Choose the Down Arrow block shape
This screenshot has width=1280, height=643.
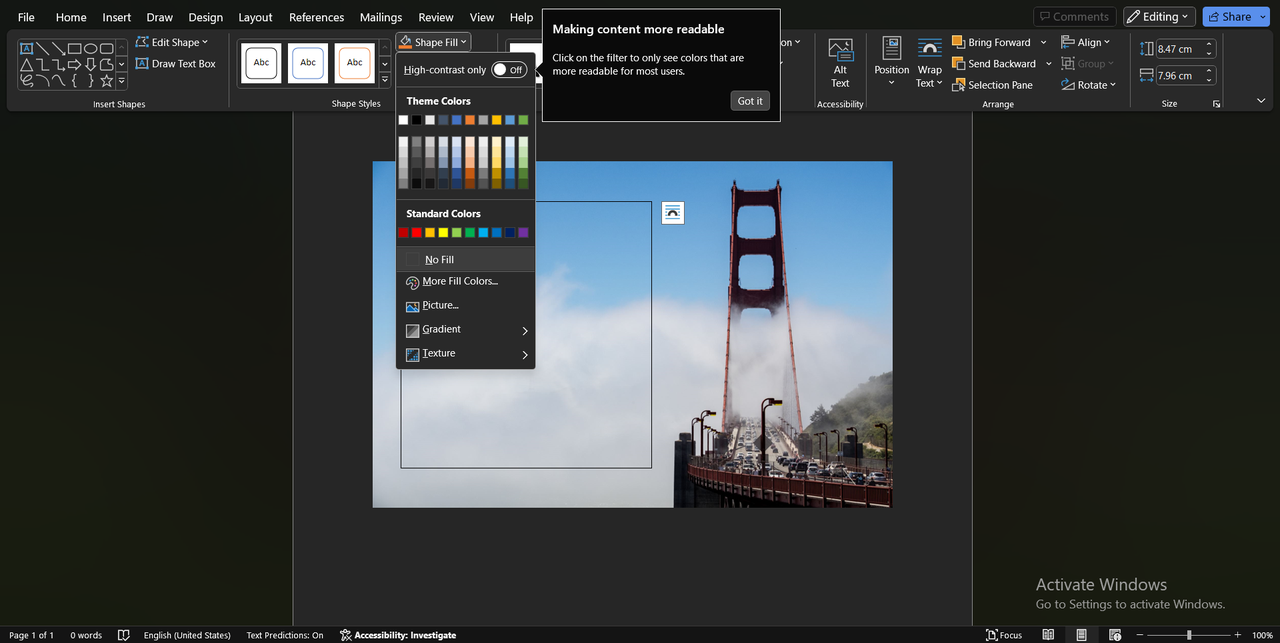click(91, 64)
